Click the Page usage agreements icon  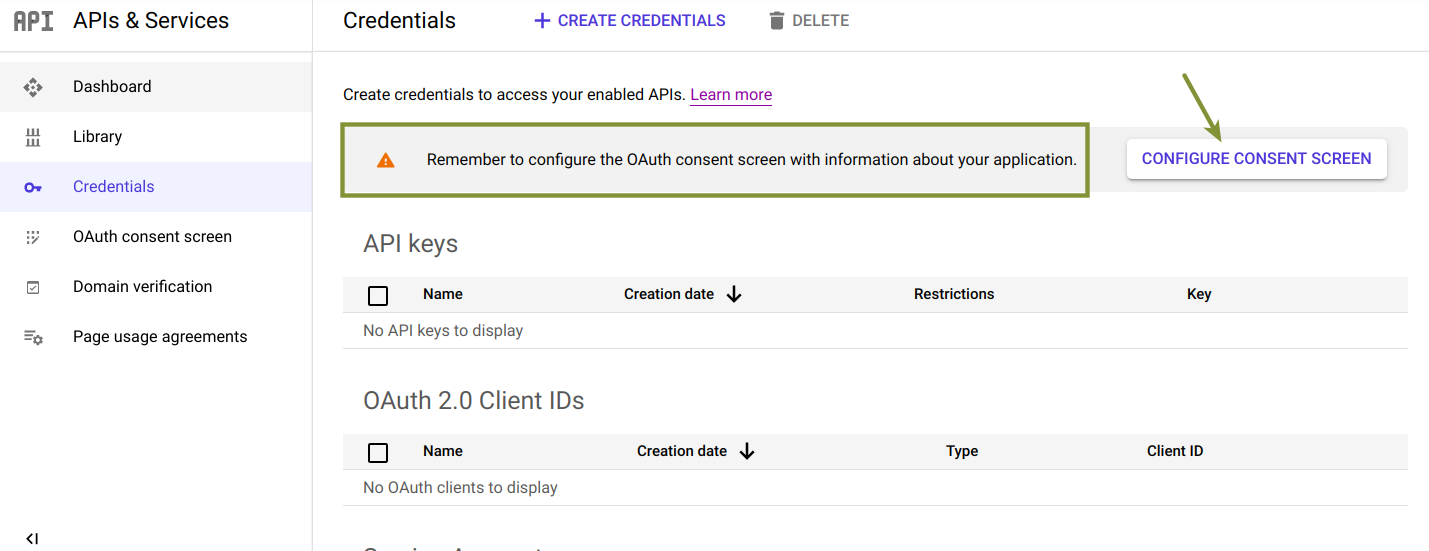click(x=33, y=337)
